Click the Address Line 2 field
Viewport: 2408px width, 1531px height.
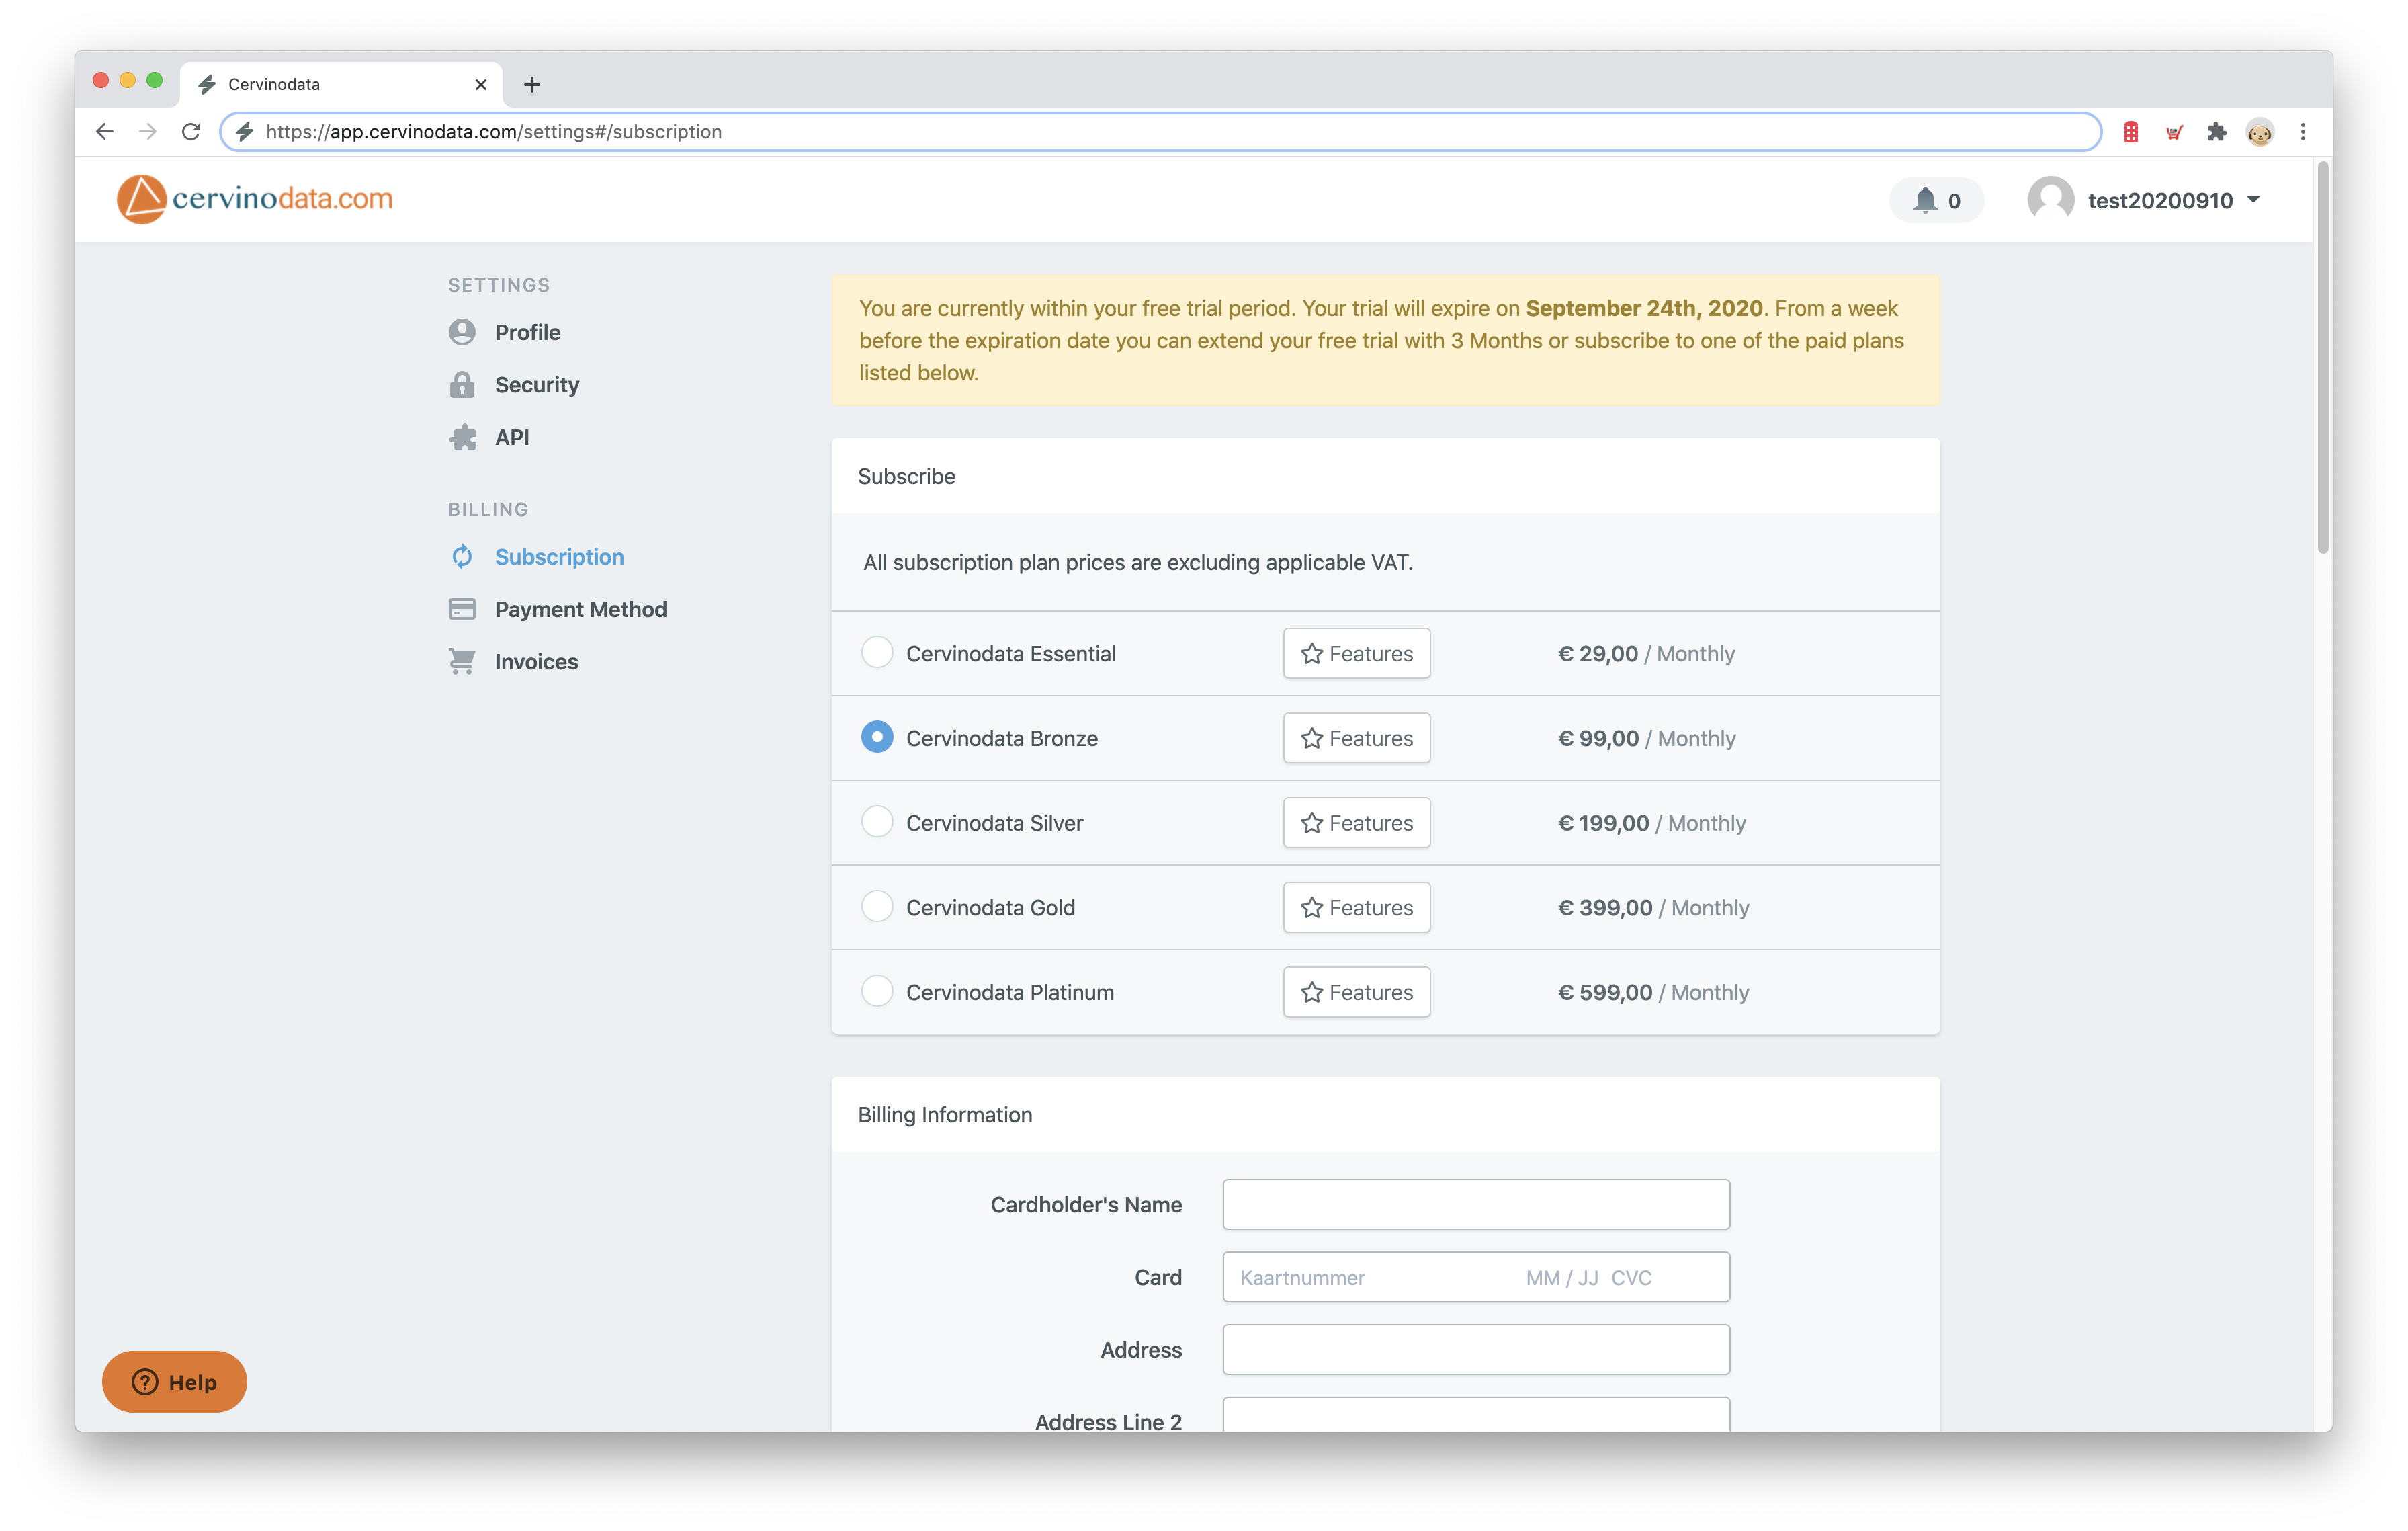[x=1476, y=1415]
